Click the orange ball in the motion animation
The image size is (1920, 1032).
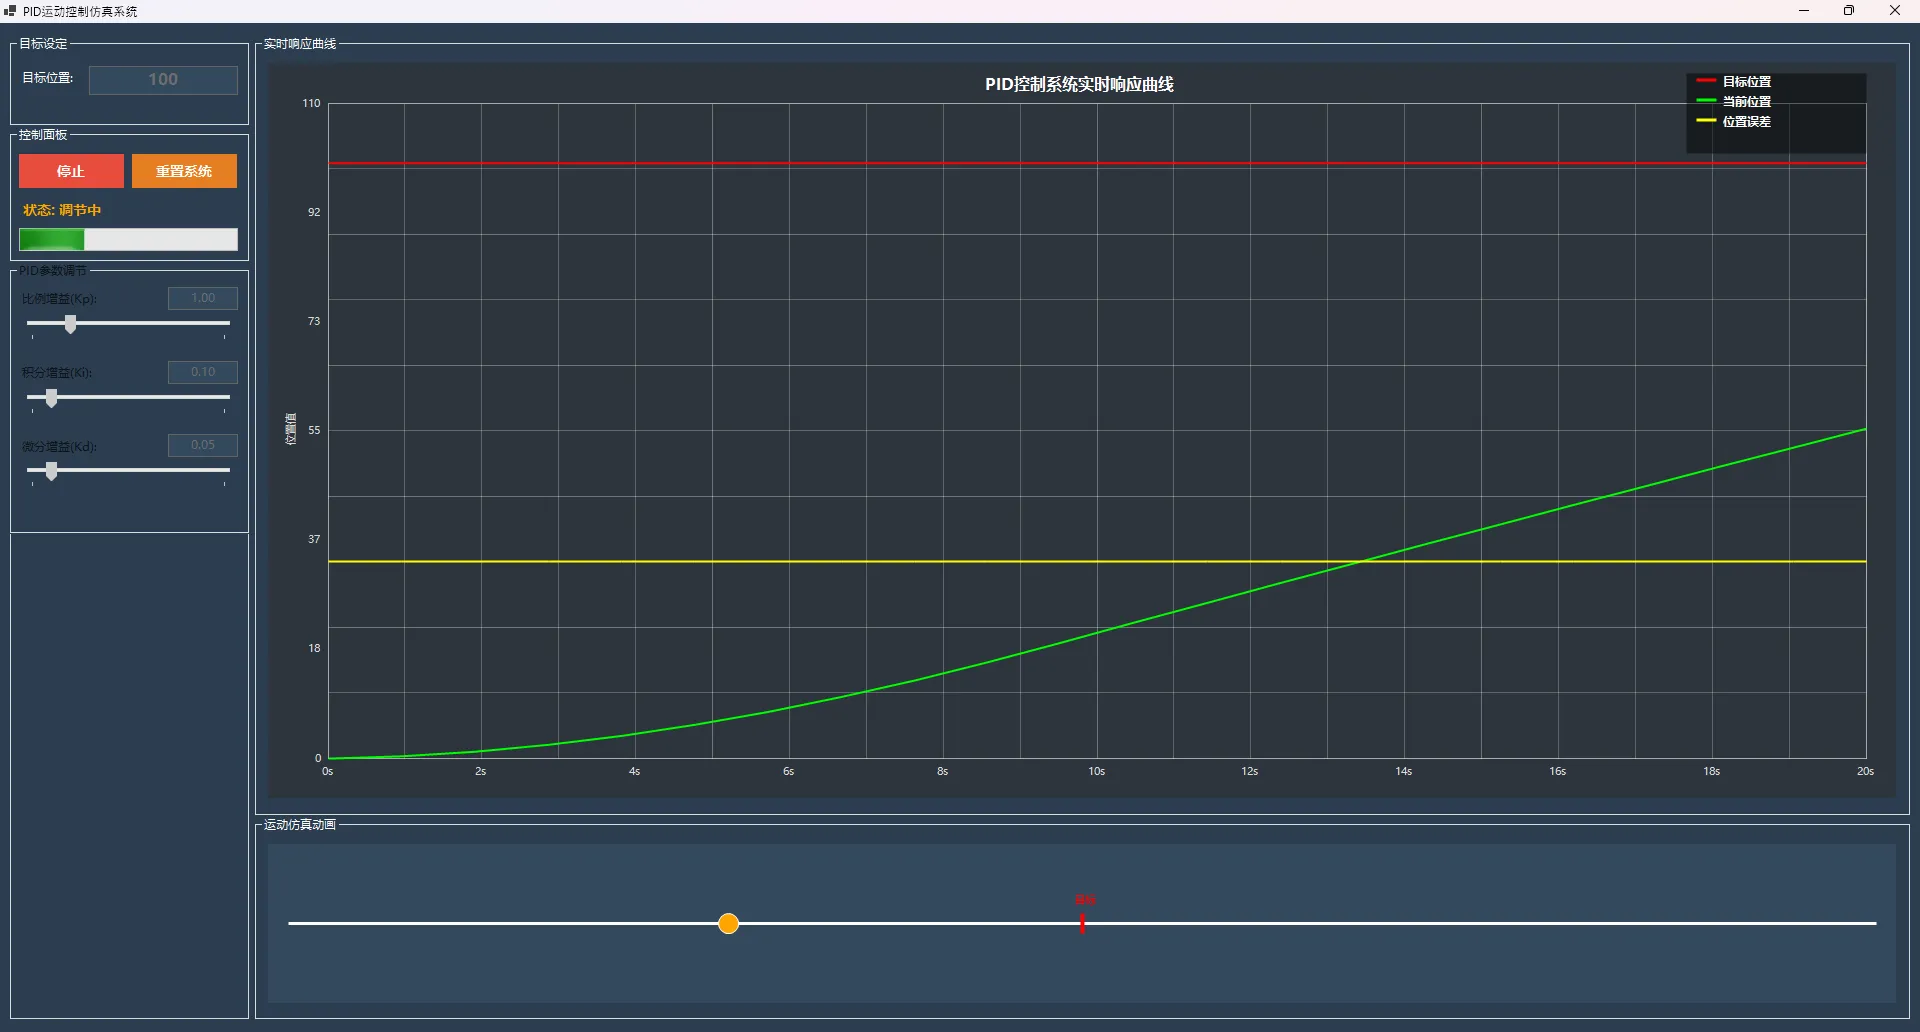(x=728, y=924)
